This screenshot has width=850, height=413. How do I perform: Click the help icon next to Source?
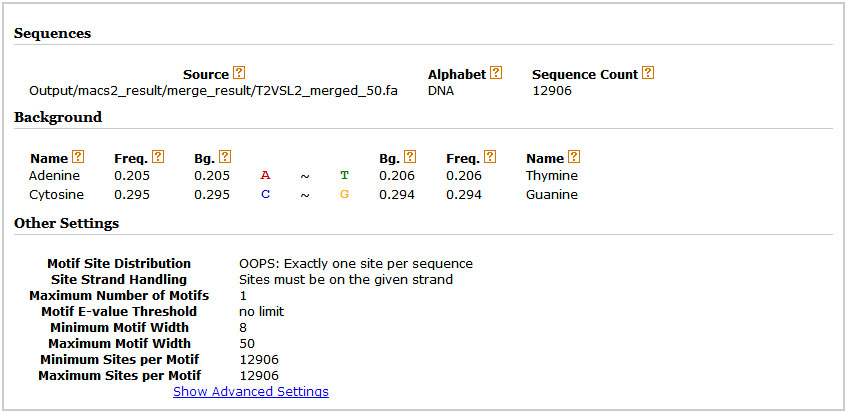click(x=239, y=74)
